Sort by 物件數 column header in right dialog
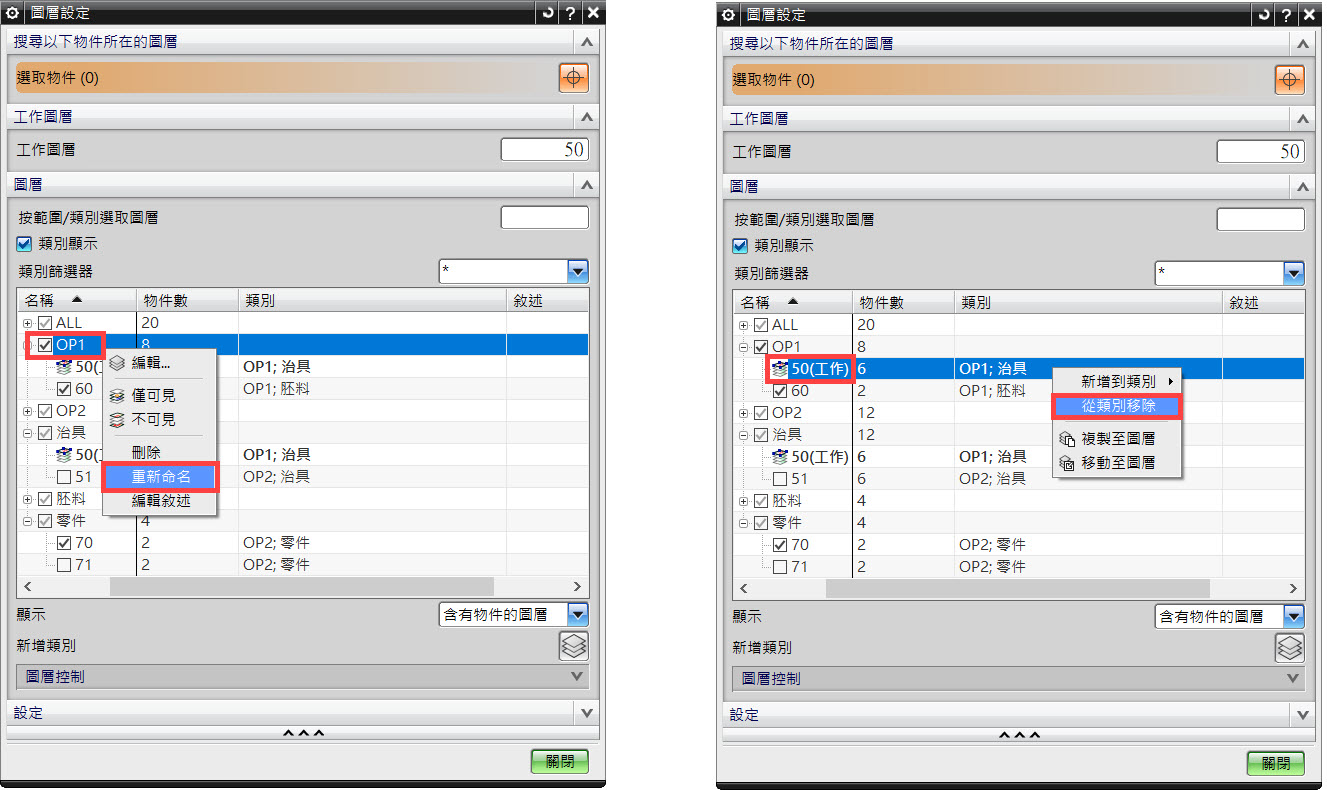This screenshot has height=790, width=1327. coord(903,302)
